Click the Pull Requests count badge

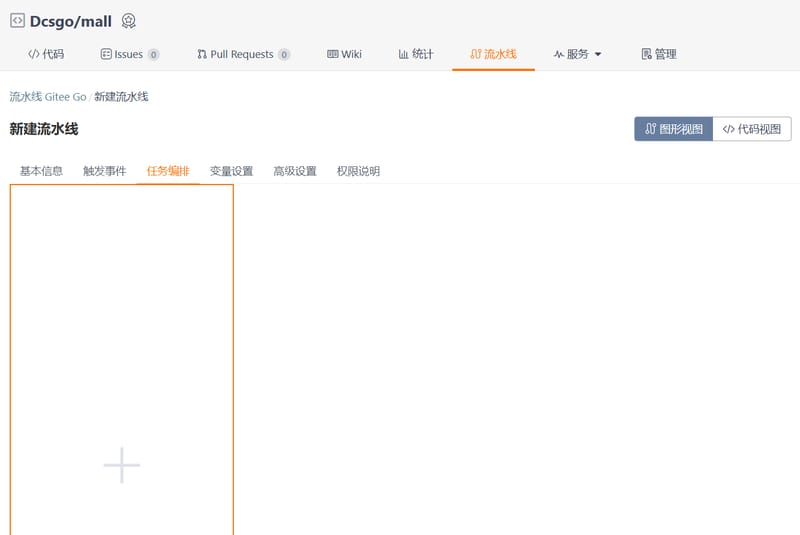(284, 54)
